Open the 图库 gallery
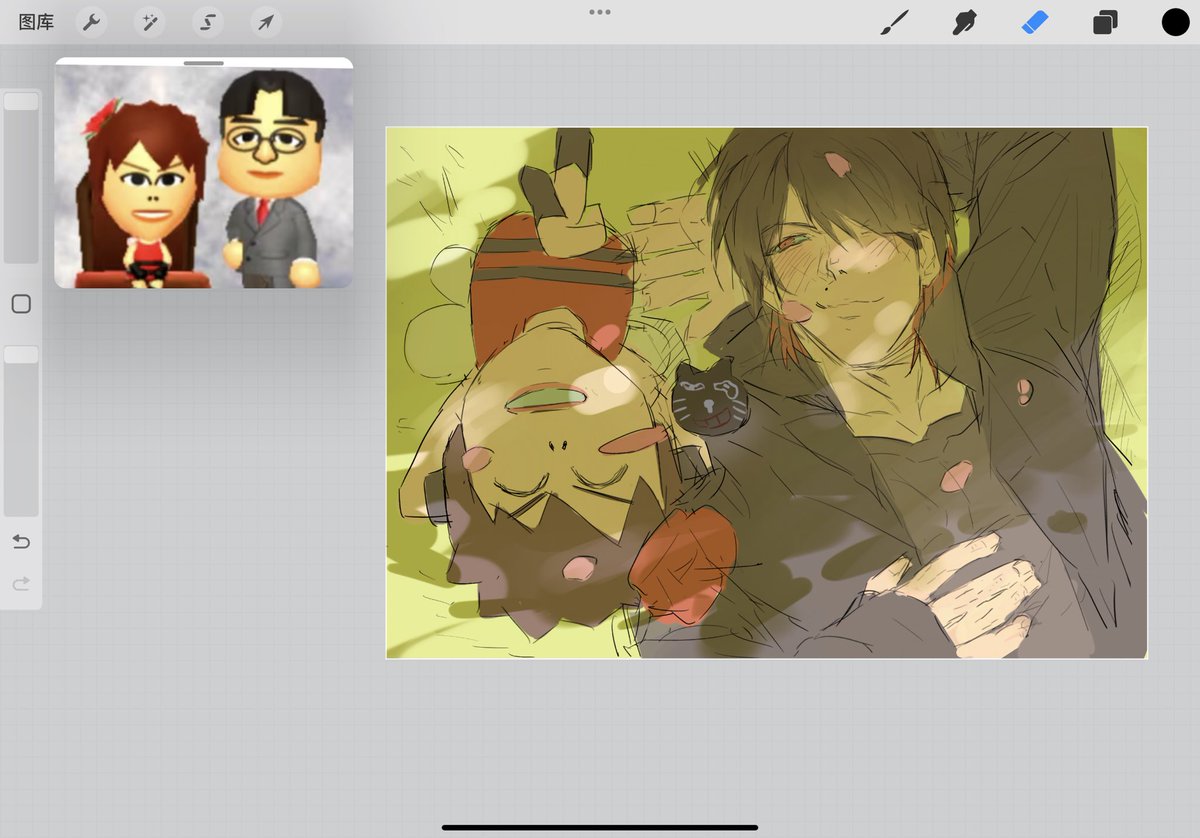This screenshot has width=1200, height=838. click(x=36, y=22)
